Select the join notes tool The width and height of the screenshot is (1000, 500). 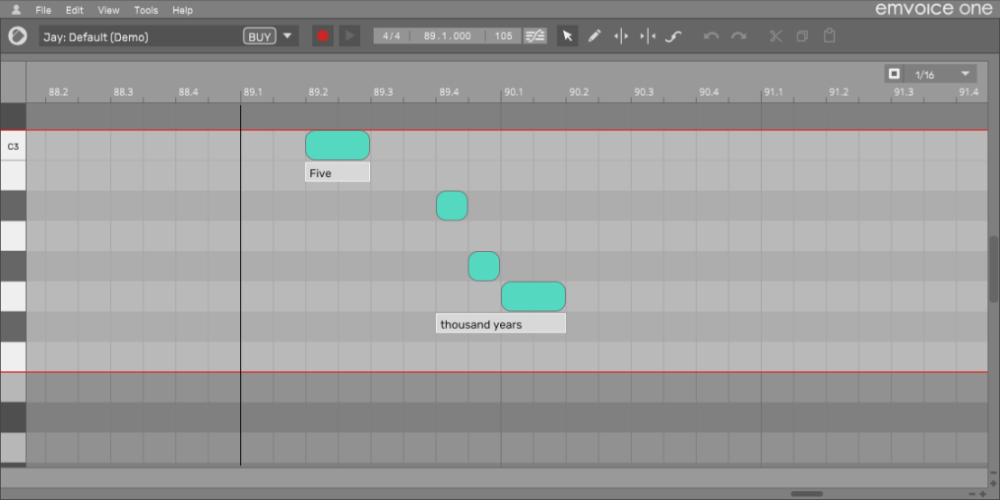[x=647, y=36]
